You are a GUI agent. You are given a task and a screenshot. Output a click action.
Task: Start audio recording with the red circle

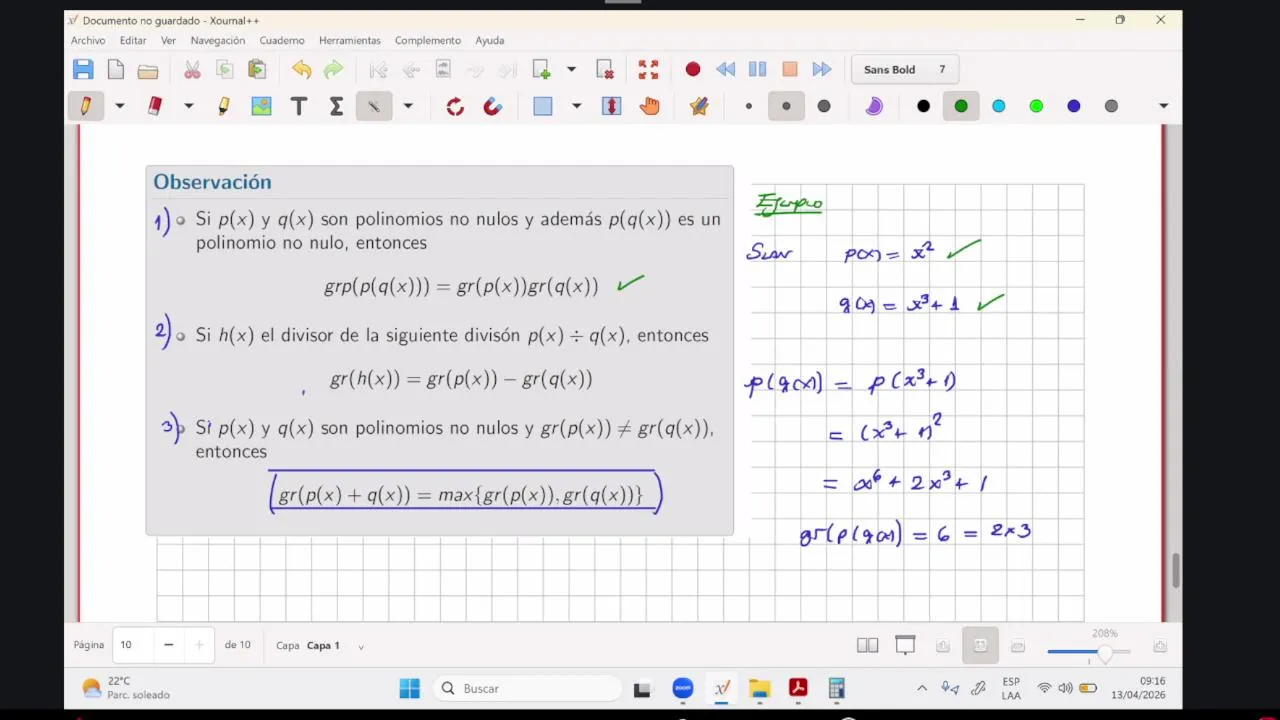point(693,69)
